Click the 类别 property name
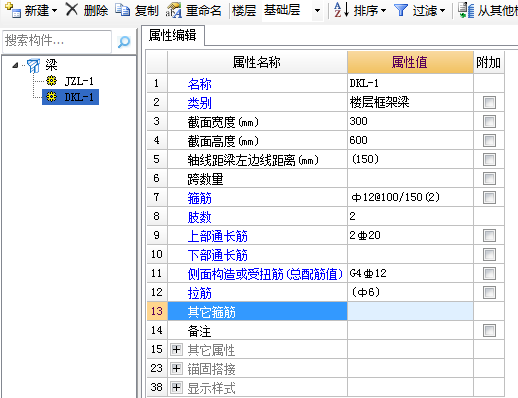 tap(199, 103)
